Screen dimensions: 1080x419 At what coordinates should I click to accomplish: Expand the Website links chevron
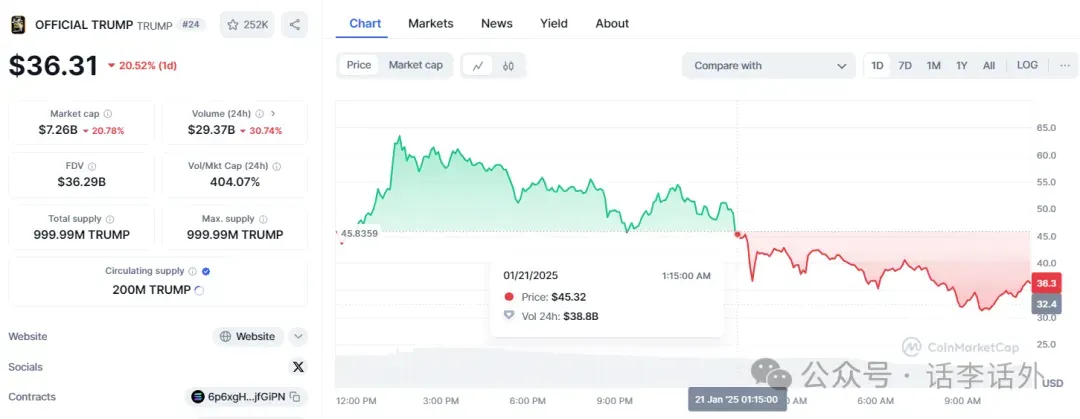(x=298, y=336)
